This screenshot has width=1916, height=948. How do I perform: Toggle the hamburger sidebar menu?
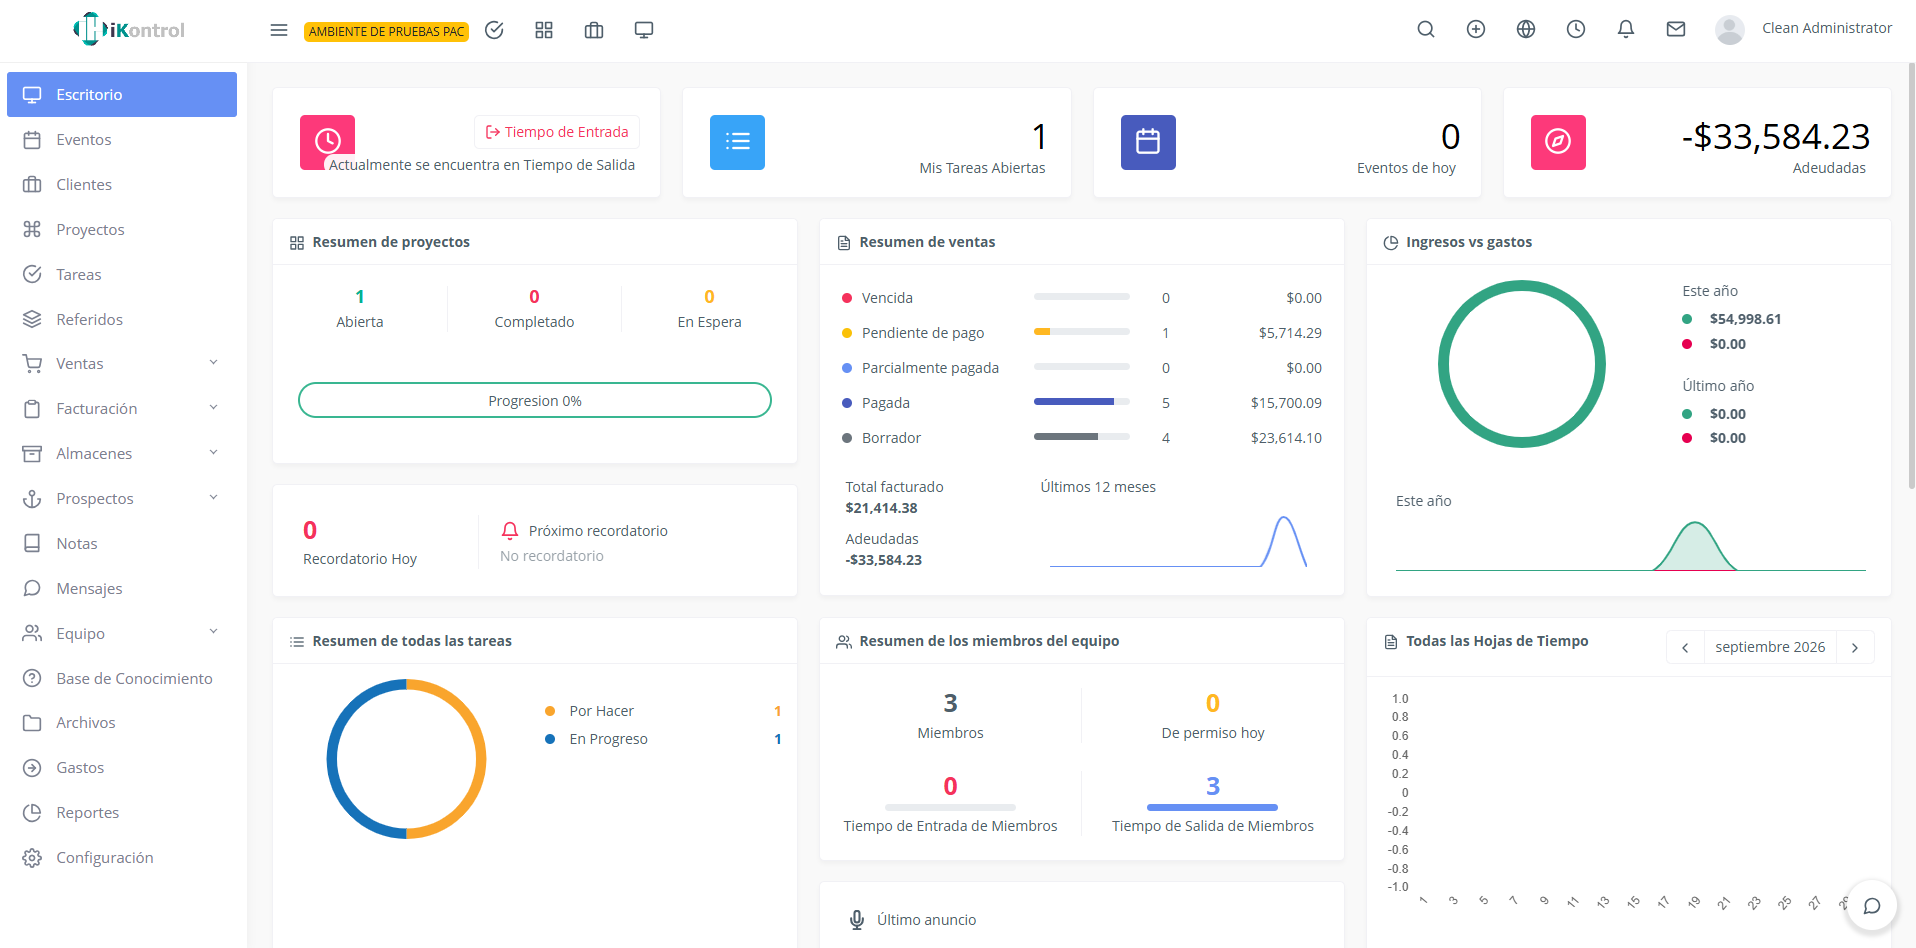point(279,30)
